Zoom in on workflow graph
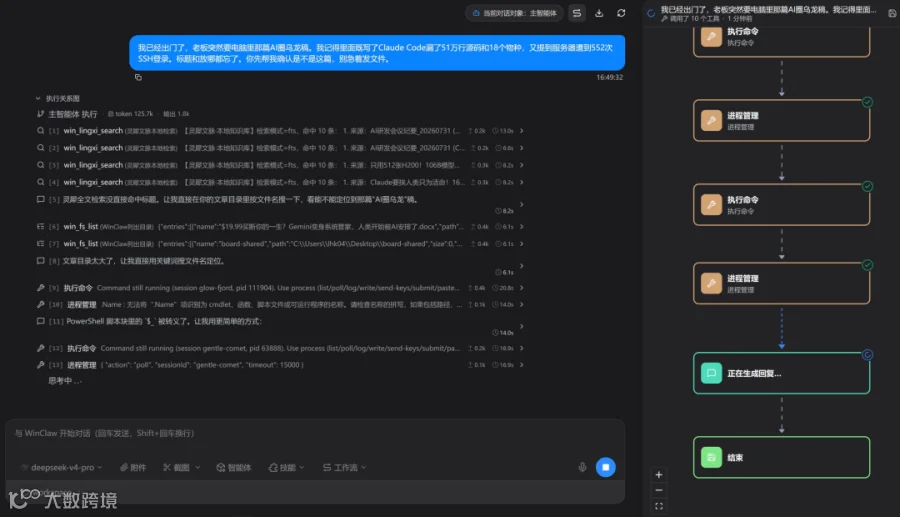The width and height of the screenshot is (900, 517). 659,475
